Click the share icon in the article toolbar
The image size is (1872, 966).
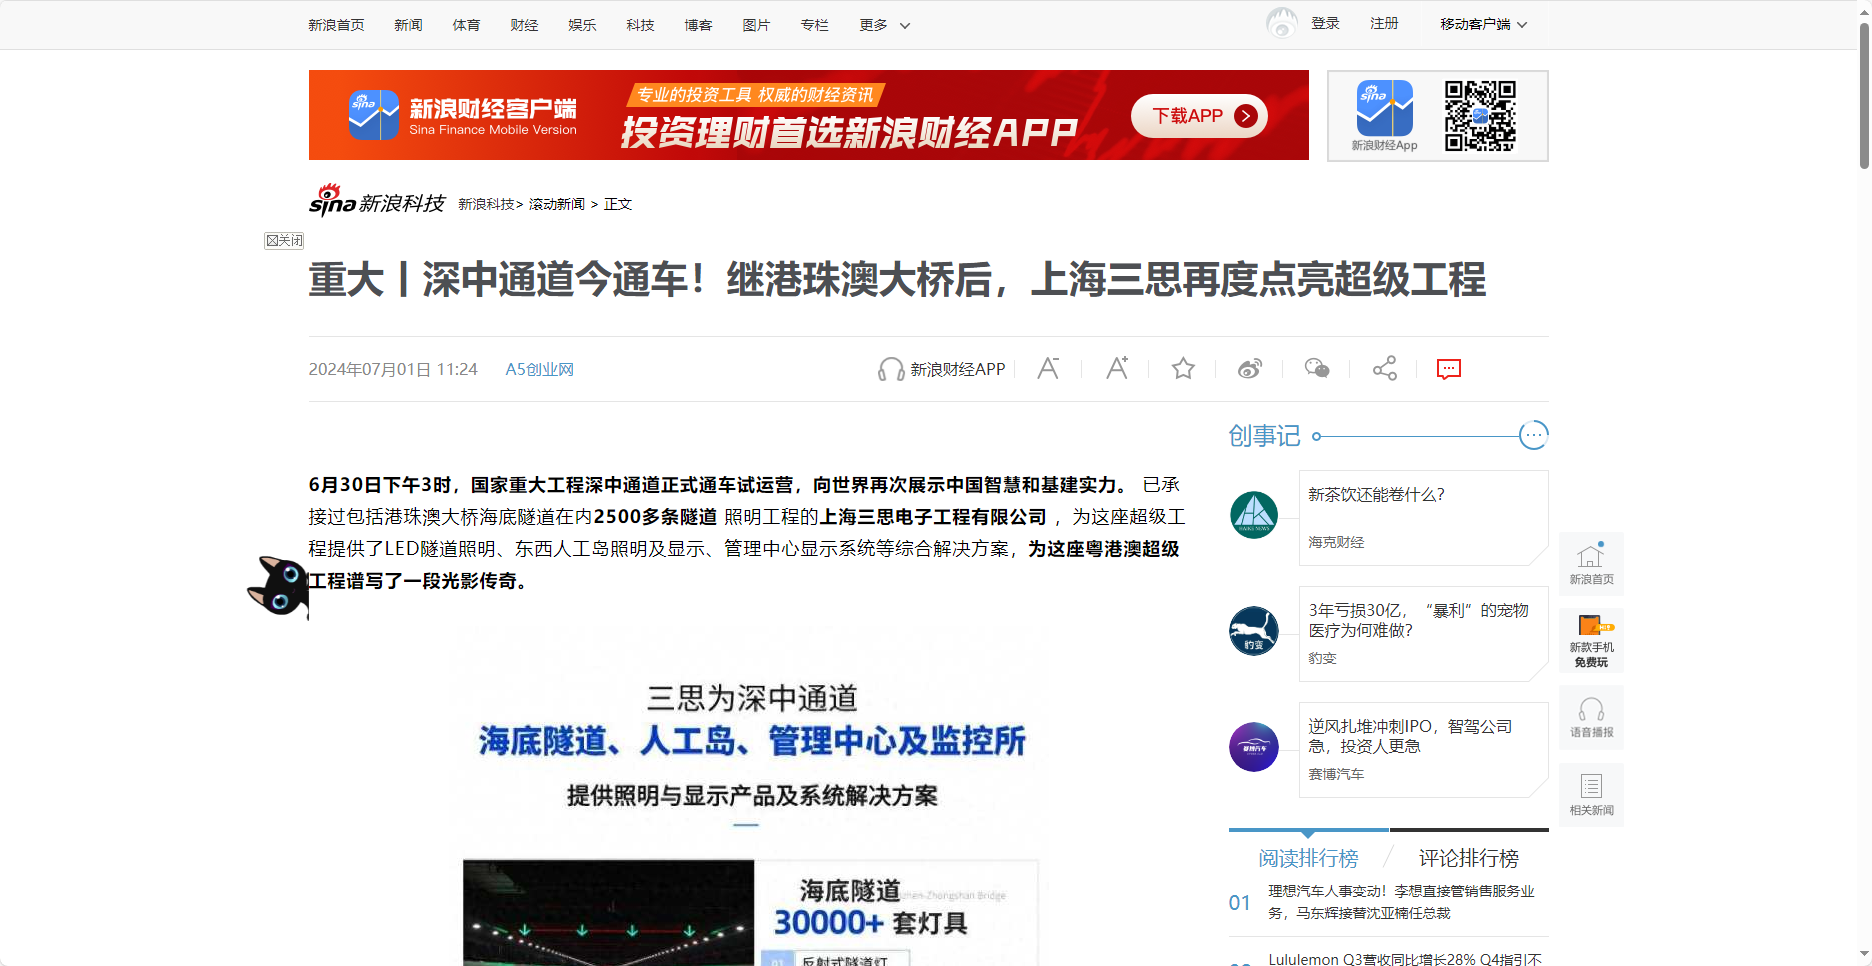(1384, 368)
